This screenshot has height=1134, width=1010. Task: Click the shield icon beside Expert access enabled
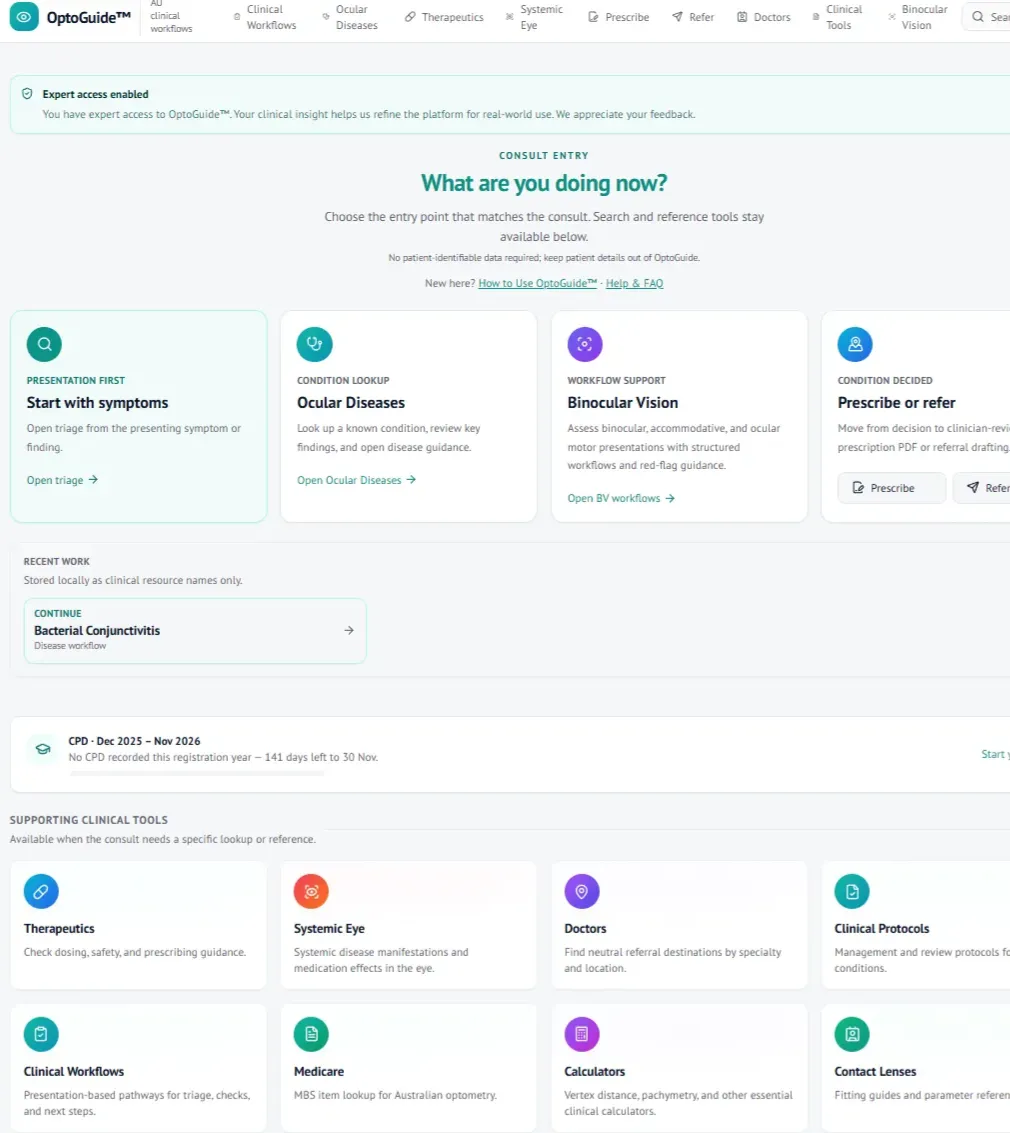click(x=27, y=94)
